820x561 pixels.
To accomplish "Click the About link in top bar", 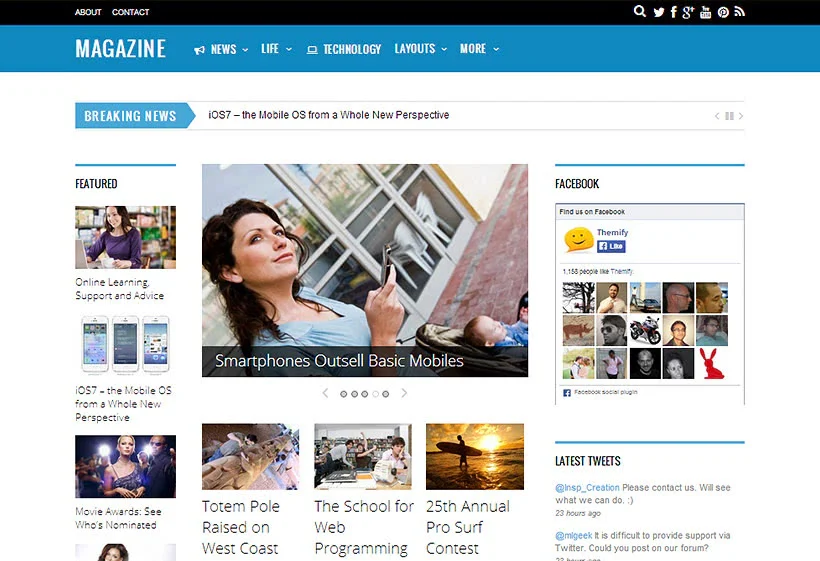I will point(88,12).
